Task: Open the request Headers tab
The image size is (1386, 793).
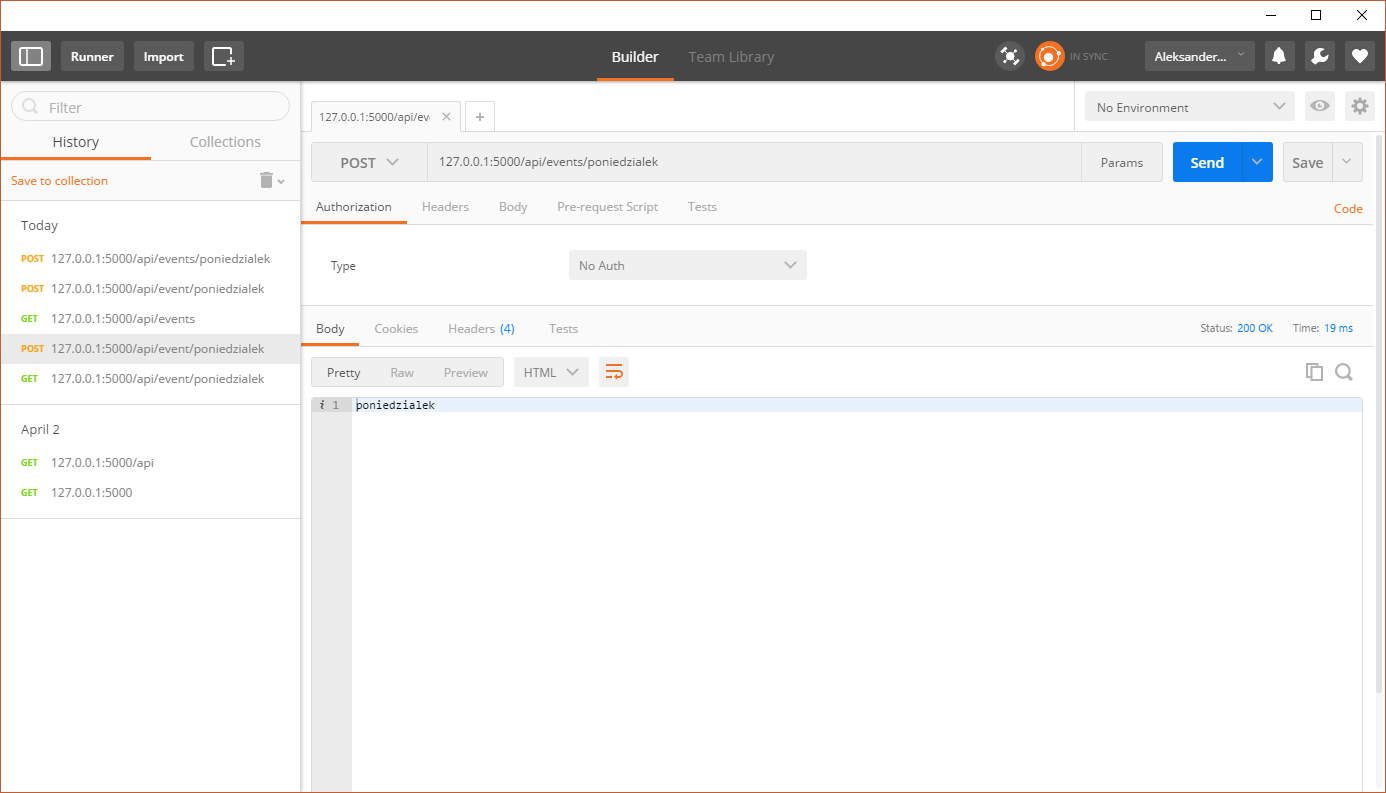Action: point(445,207)
